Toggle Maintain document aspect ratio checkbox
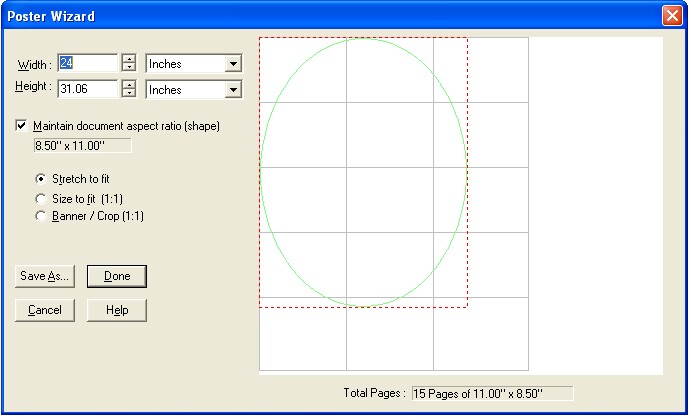The height and width of the screenshot is (419, 691). point(21,126)
